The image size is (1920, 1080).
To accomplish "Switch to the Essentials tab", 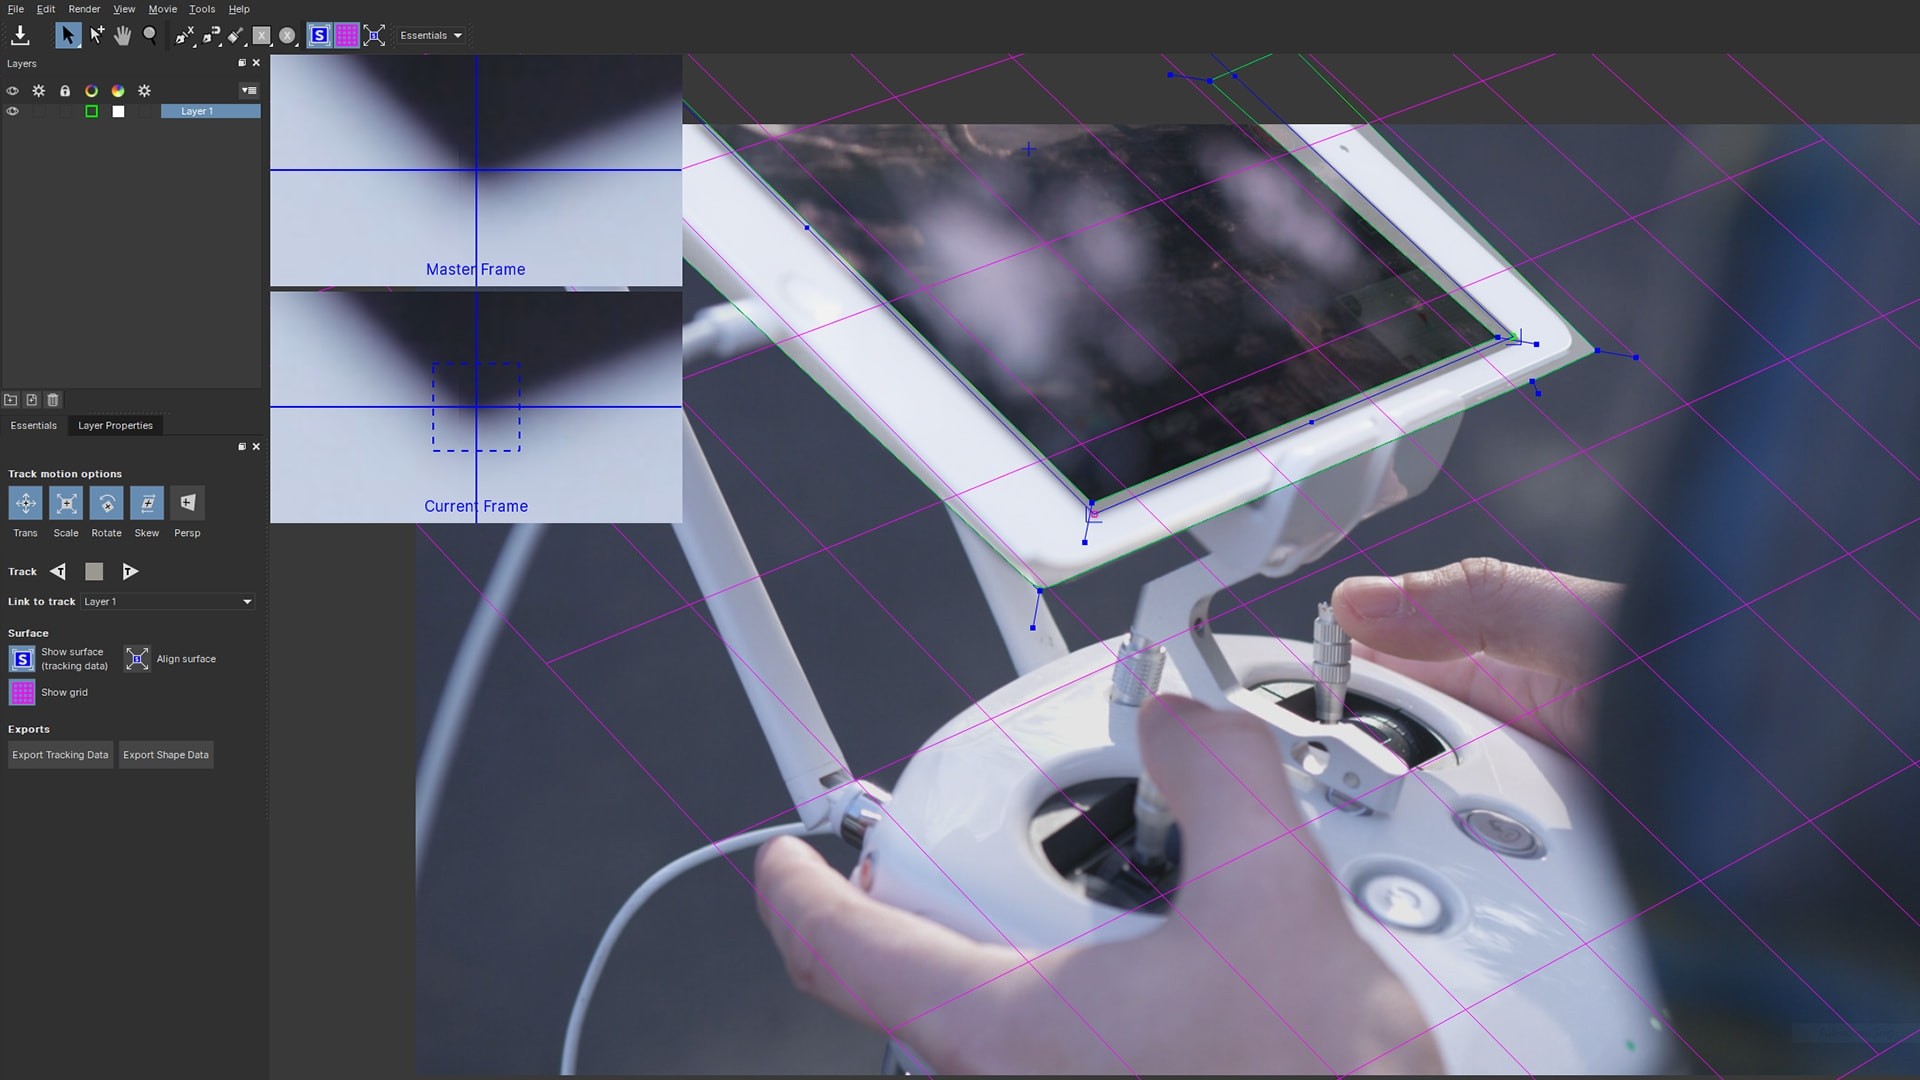I will click(x=34, y=426).
